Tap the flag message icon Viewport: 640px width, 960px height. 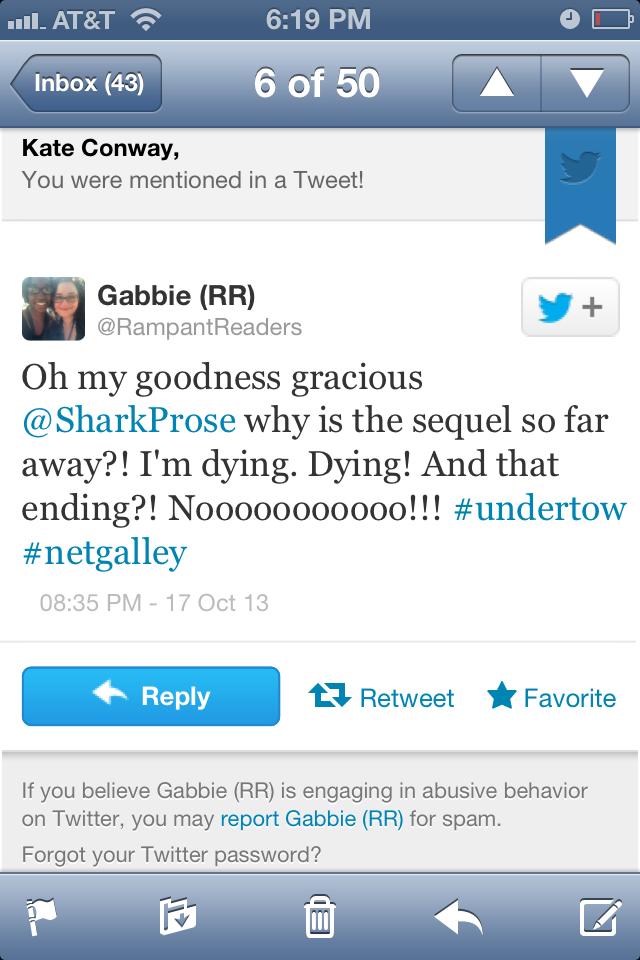point(39,915)
